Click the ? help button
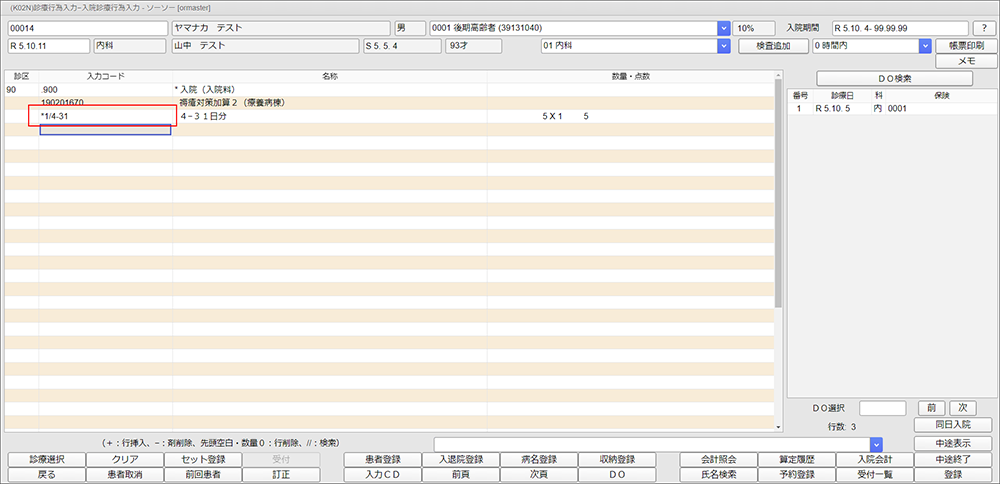 pyautogui.click(x=985, y=28)
